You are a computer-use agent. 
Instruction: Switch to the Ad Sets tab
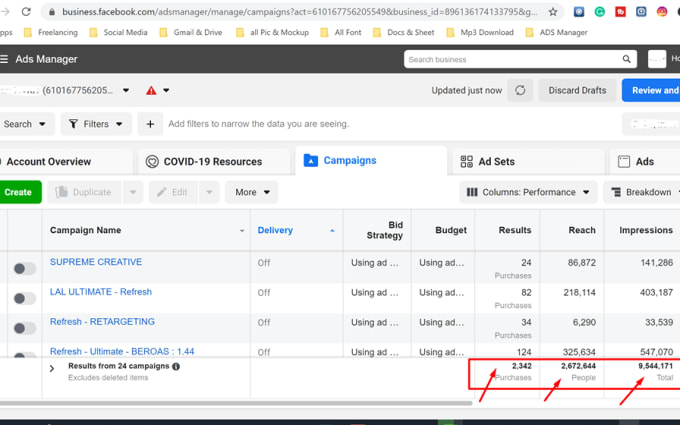(x=528, y=162)
